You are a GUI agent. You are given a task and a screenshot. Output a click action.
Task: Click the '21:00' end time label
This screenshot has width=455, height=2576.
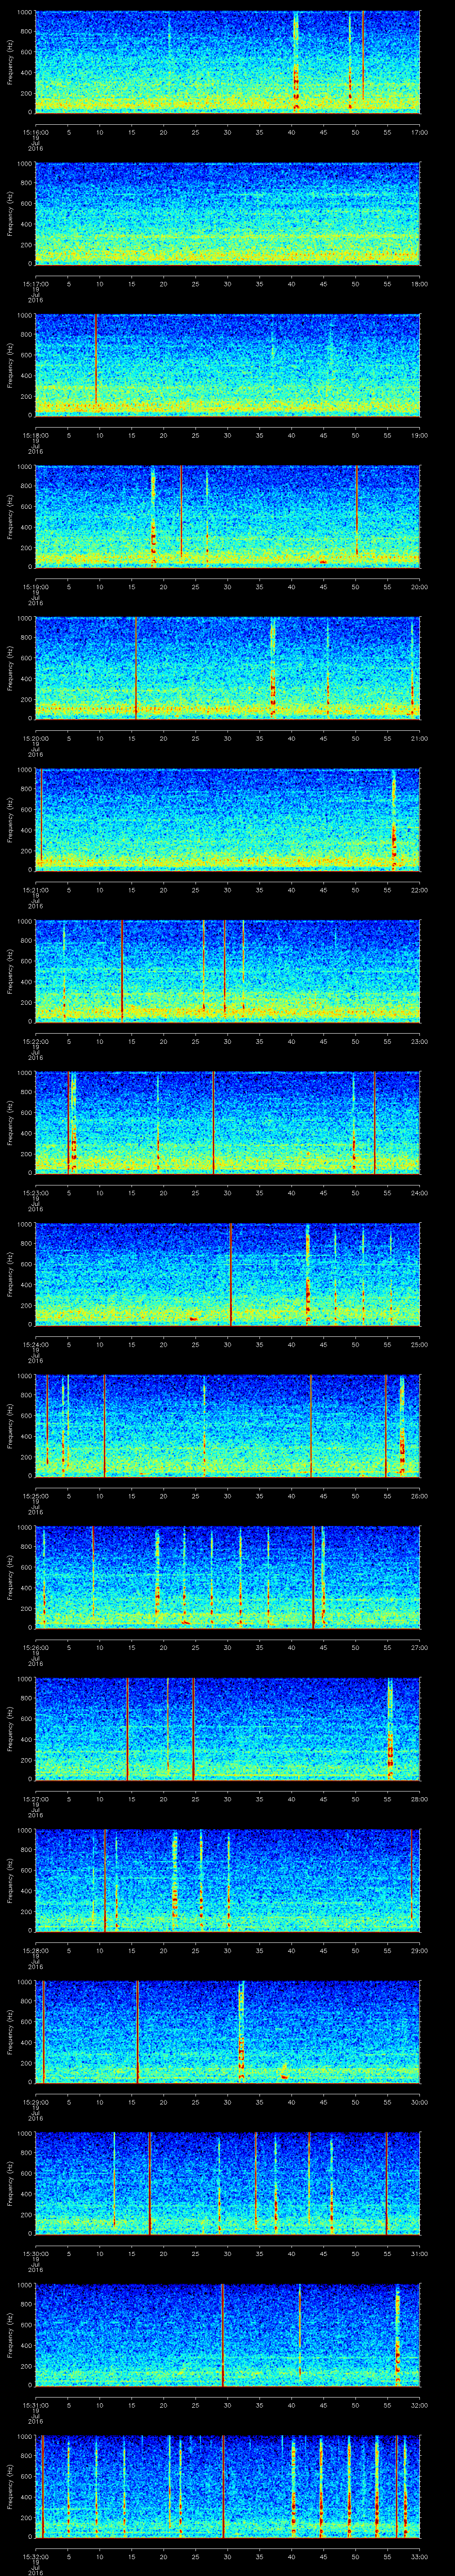click(x=419, y=738)
